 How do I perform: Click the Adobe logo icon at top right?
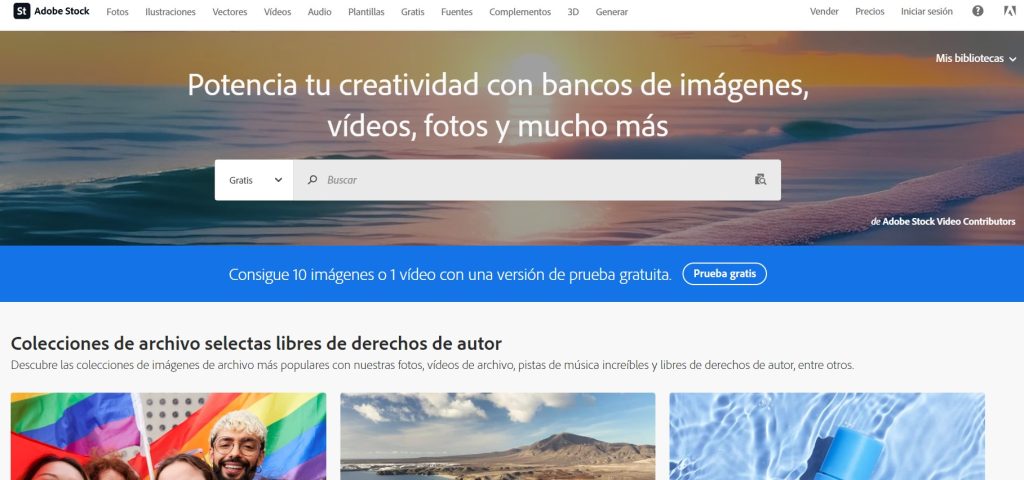click(1010, 11)
